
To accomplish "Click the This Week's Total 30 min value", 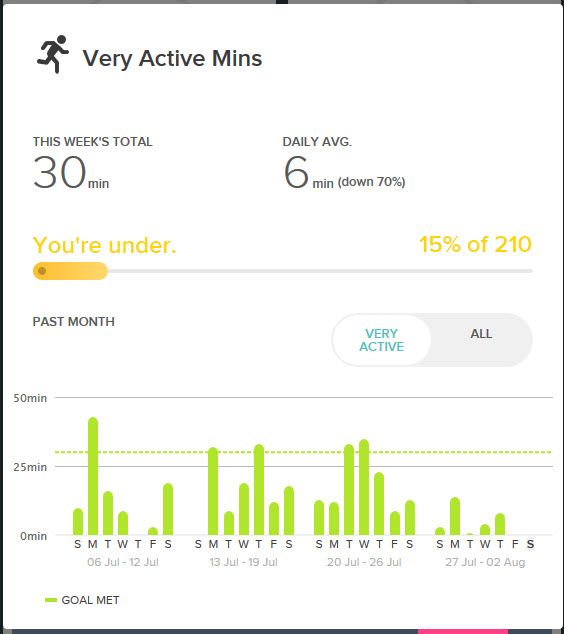I will pyautogui.click(x=71, y=173).
